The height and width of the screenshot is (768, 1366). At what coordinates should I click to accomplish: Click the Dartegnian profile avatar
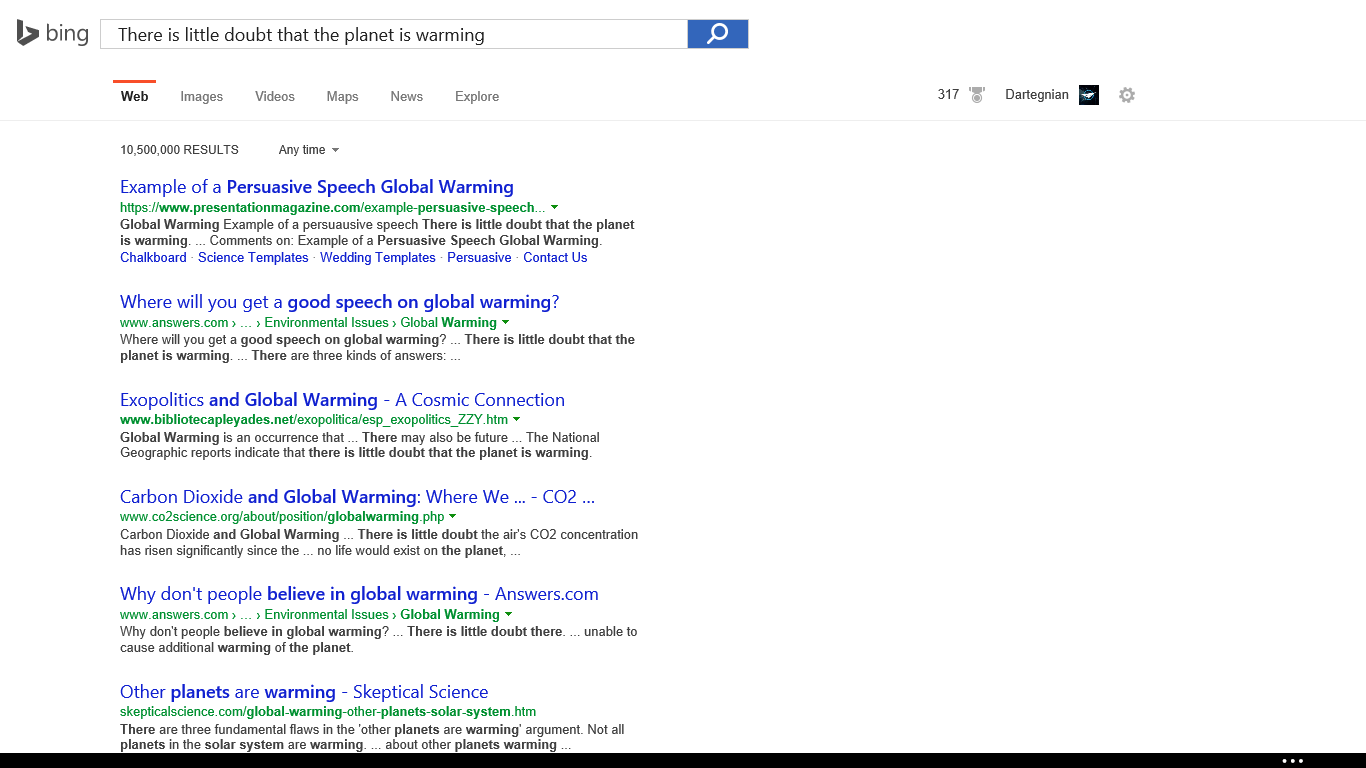click(x=1089, y=95)
